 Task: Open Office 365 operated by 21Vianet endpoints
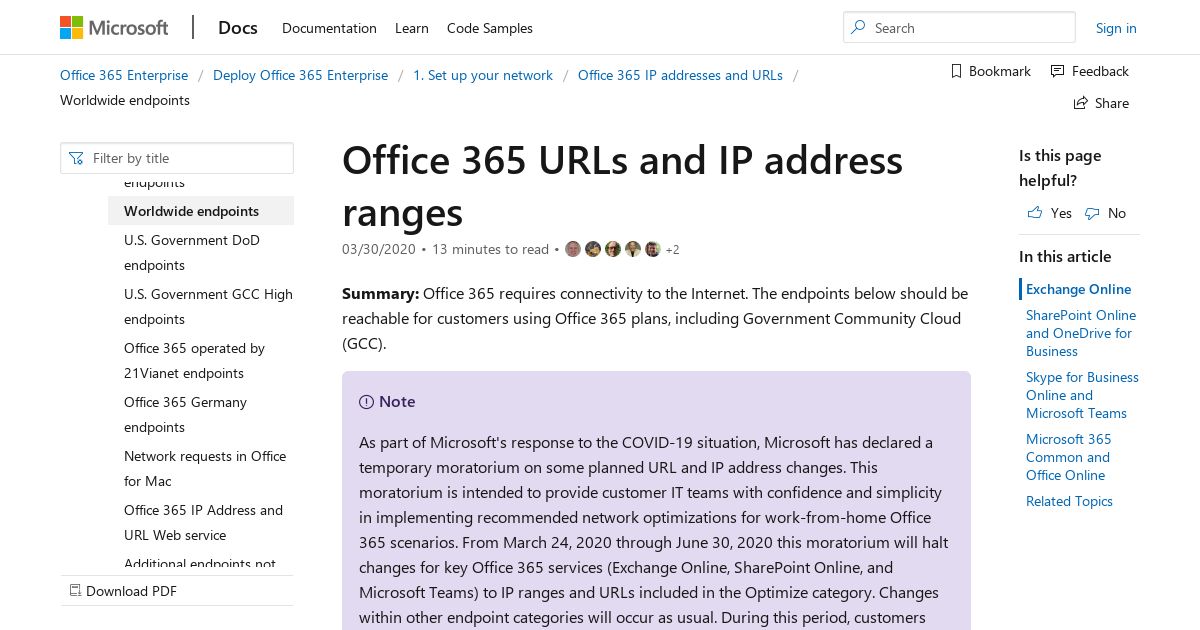(194, 361)
